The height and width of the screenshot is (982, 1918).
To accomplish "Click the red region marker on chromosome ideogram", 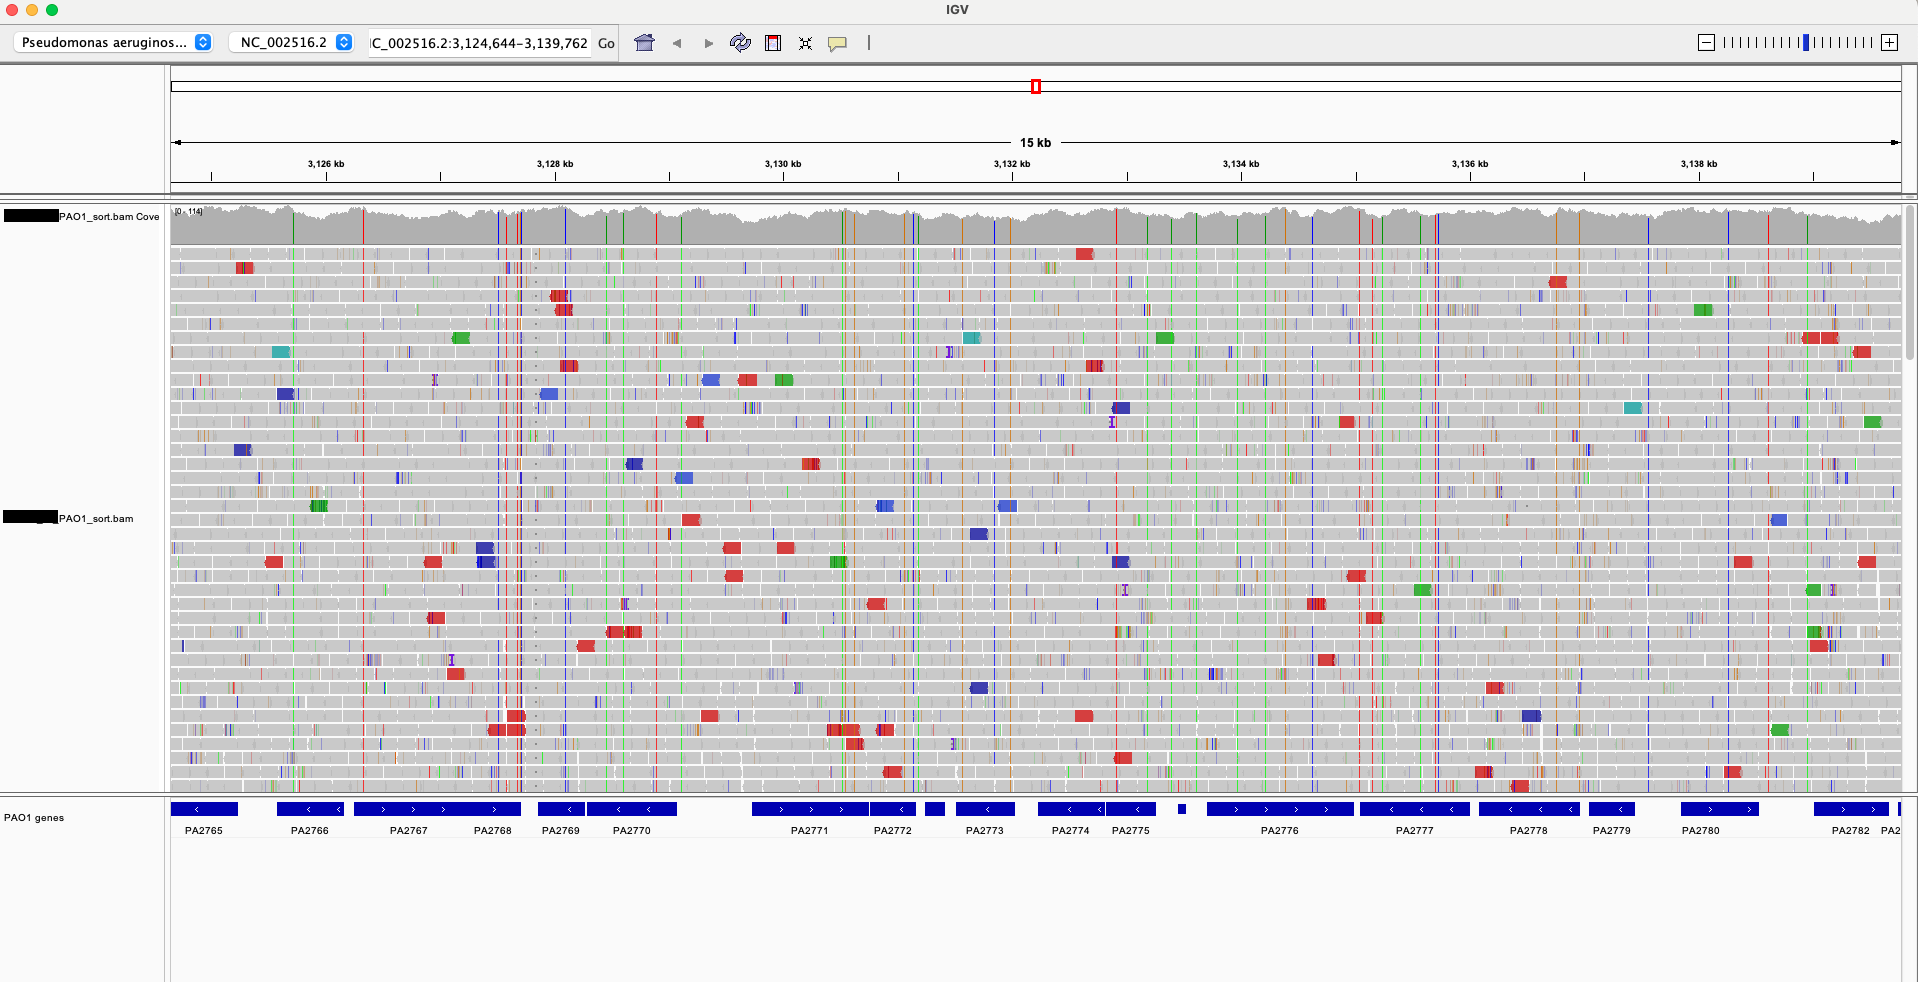I will pyautogui.click(x=1036, y=87).
